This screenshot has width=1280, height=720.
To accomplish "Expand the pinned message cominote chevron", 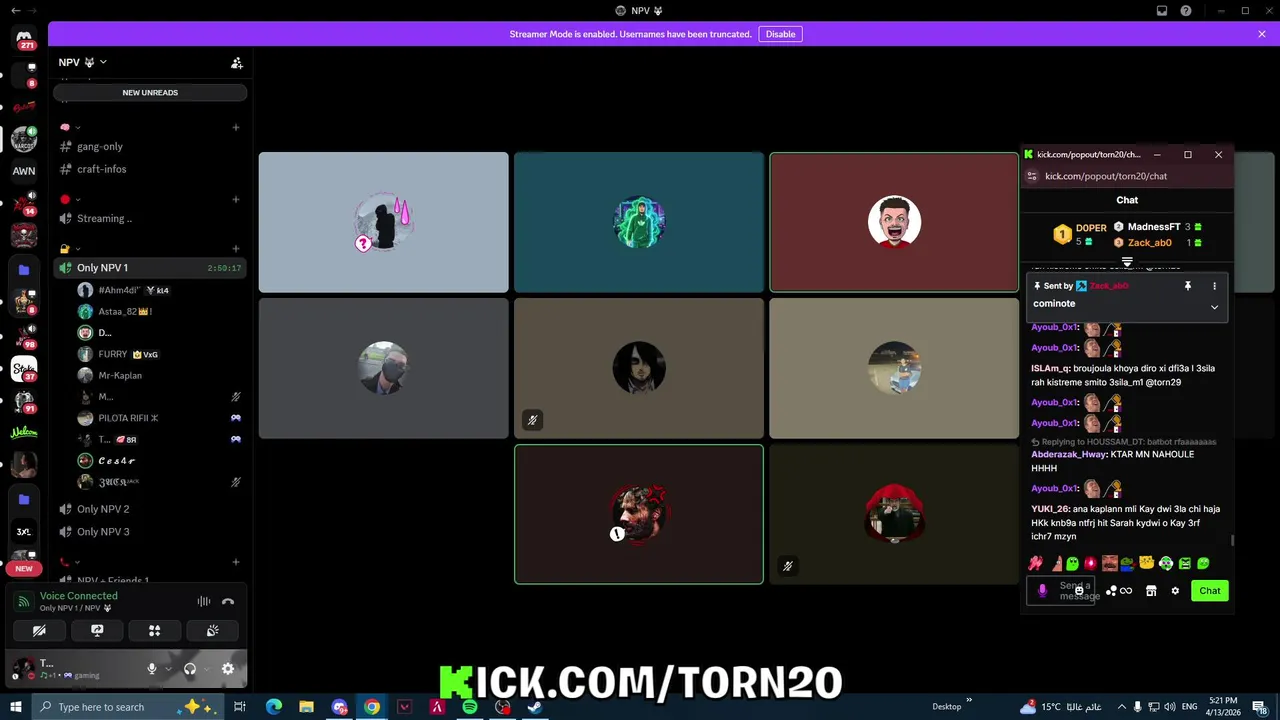I will pyautogui.click(x=1214, y=307).
